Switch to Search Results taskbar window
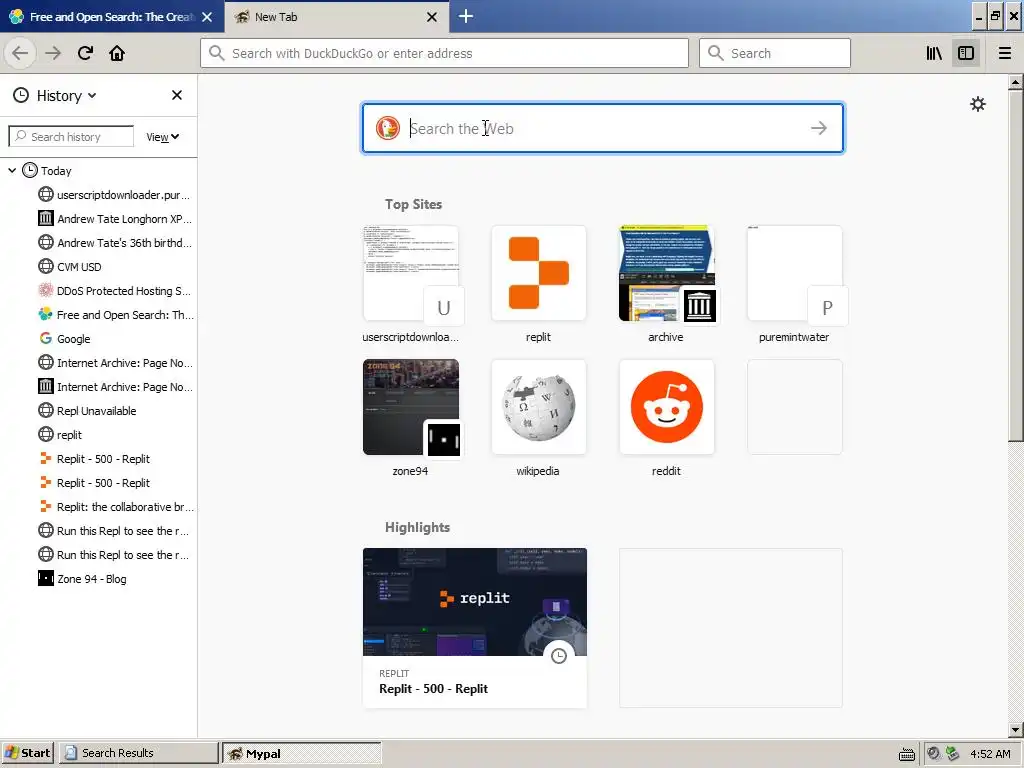1024x768 pixels. pos(138,753)
